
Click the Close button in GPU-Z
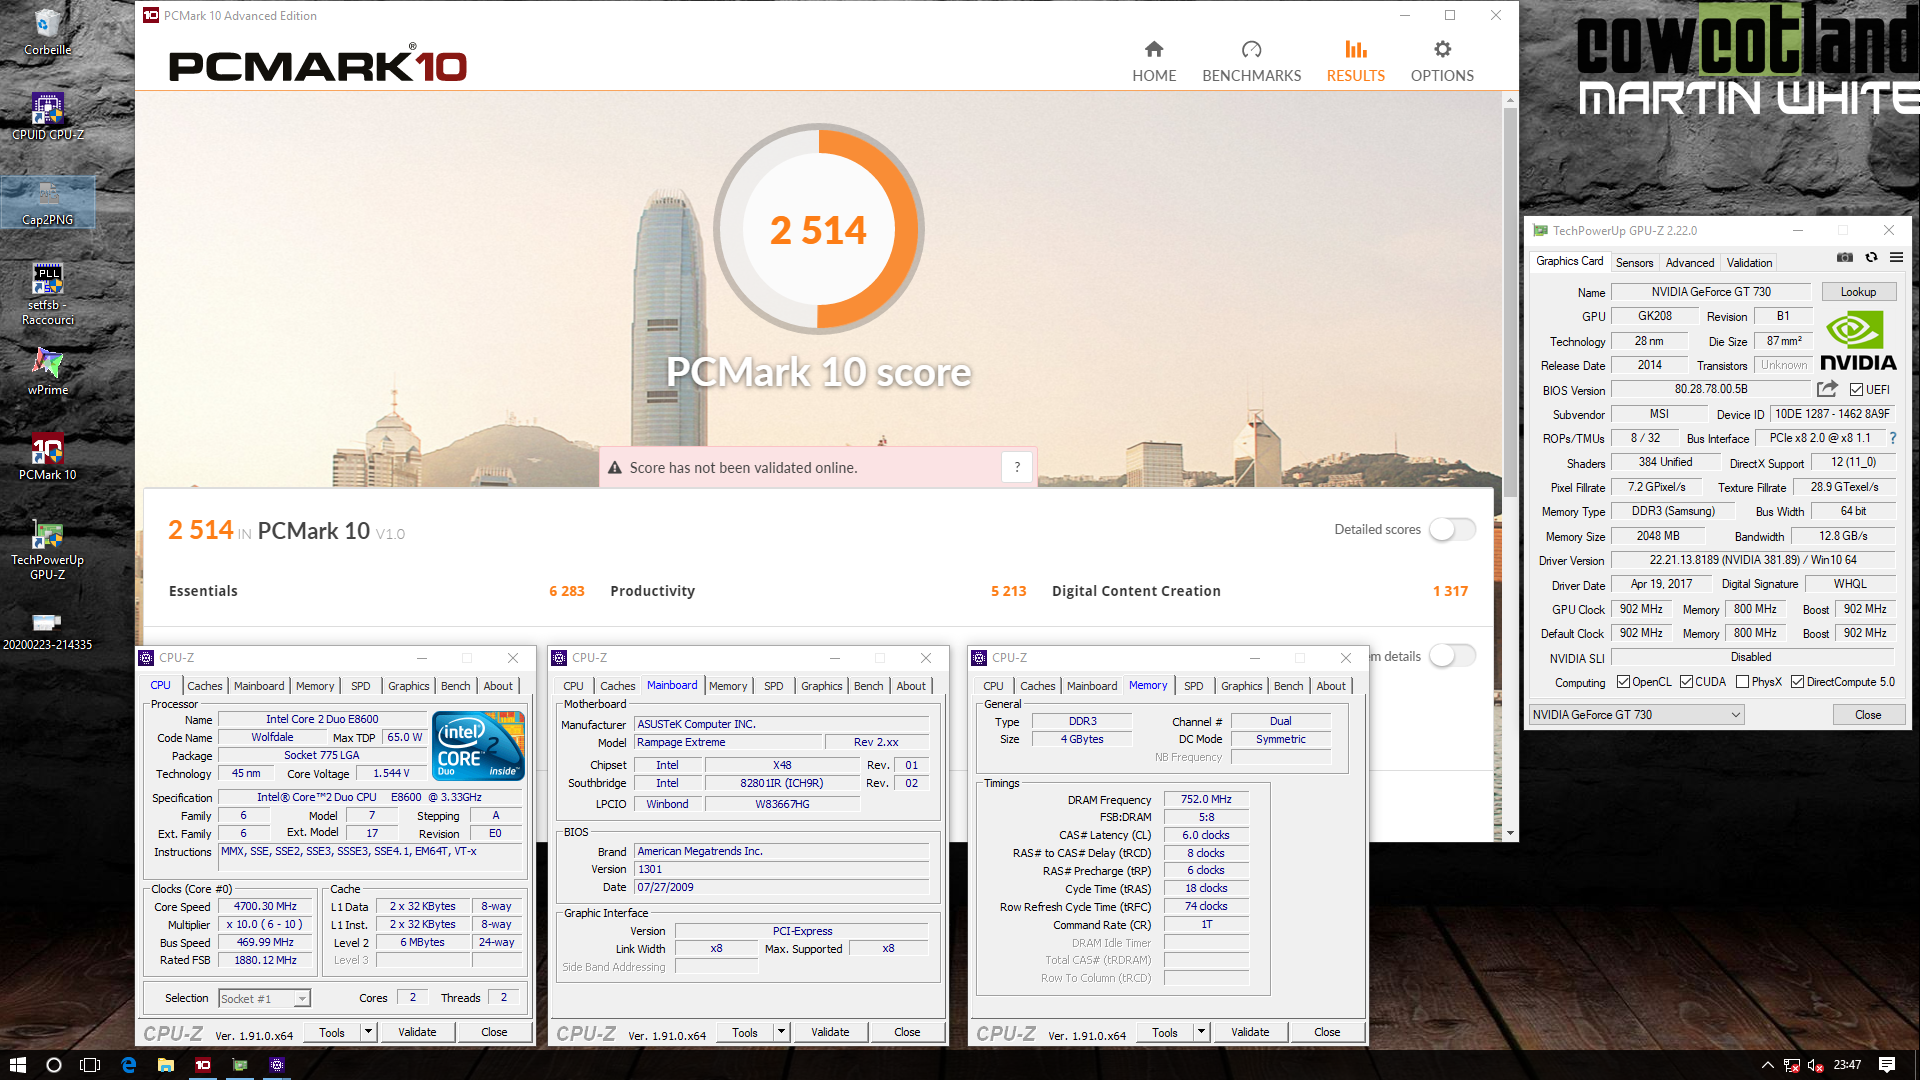(1868, 714)
